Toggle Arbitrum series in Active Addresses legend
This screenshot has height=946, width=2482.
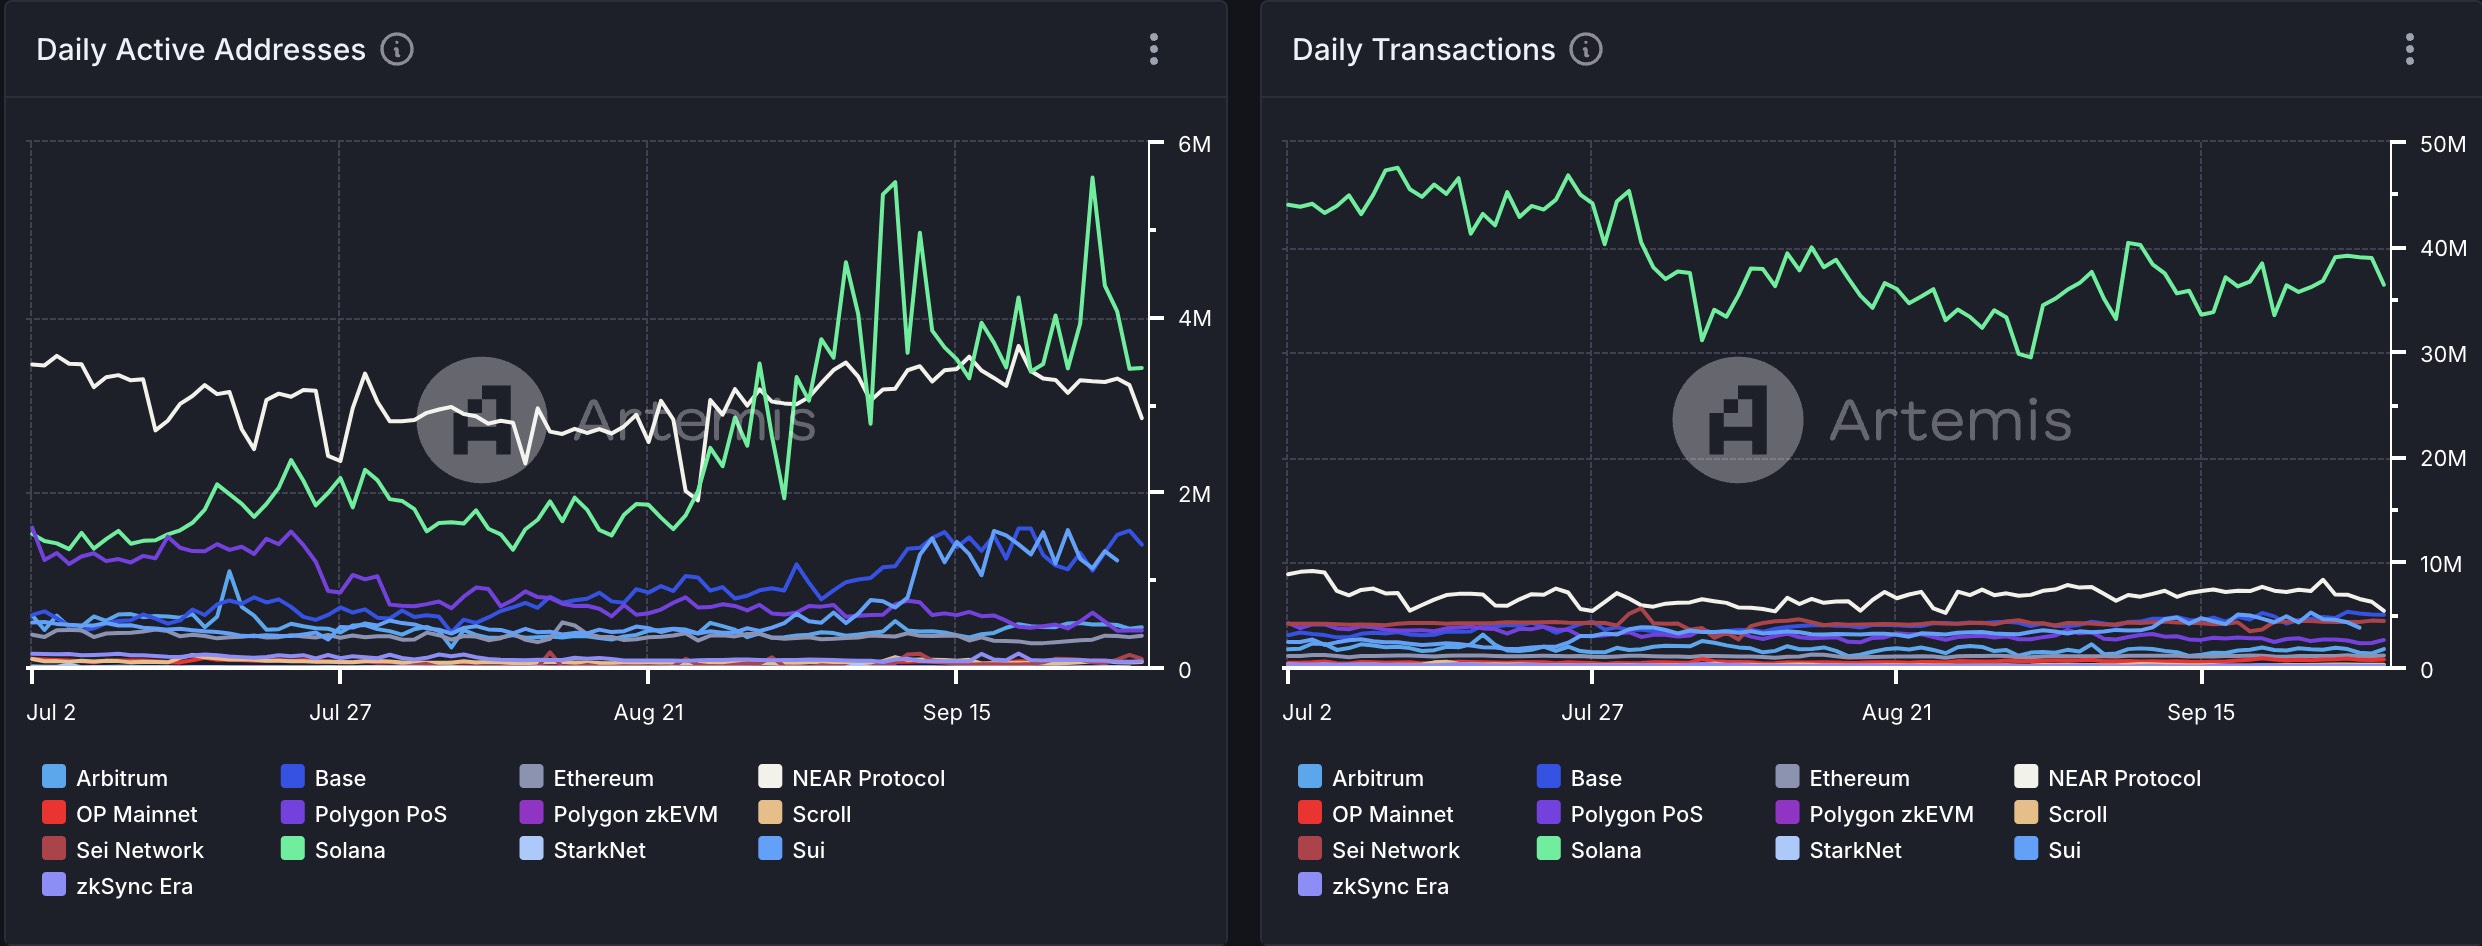(x=105, y=777)
